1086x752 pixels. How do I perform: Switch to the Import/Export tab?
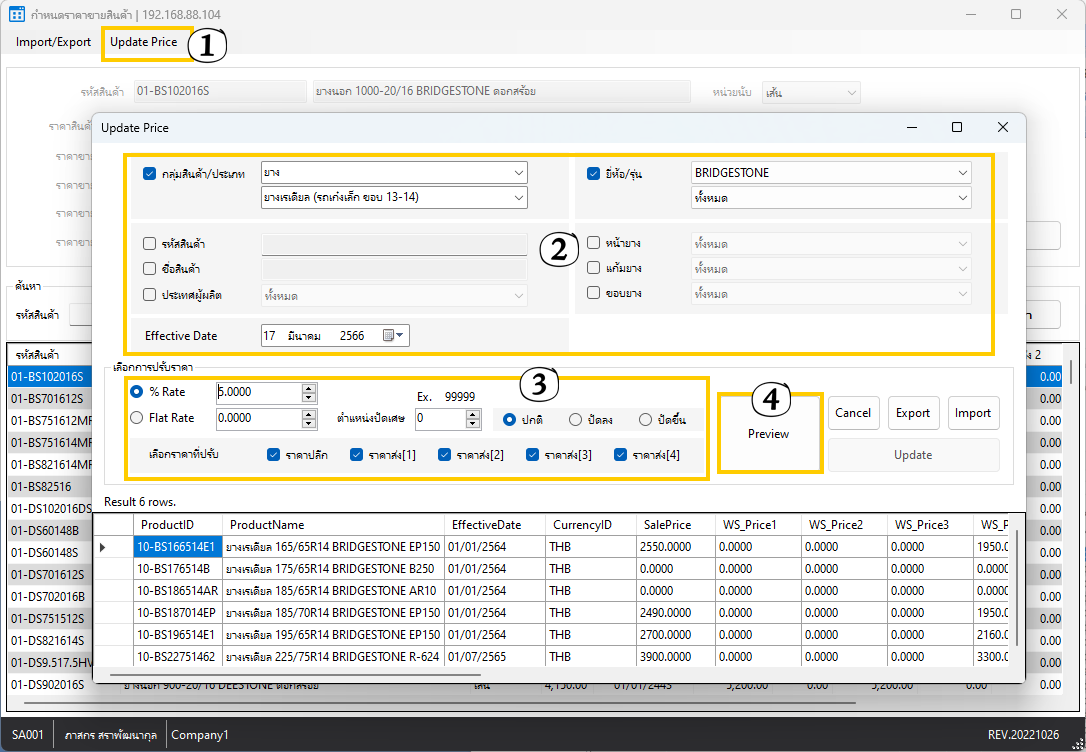click(53, 42)
